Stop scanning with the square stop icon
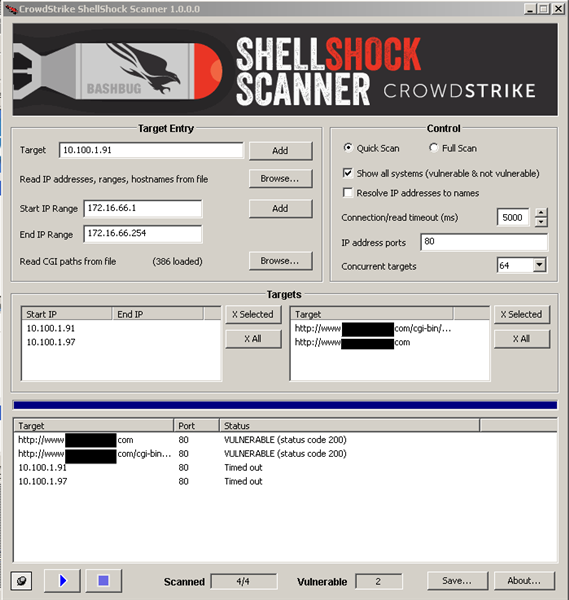This screenshot has height=600, width=569. coord(103,580)
